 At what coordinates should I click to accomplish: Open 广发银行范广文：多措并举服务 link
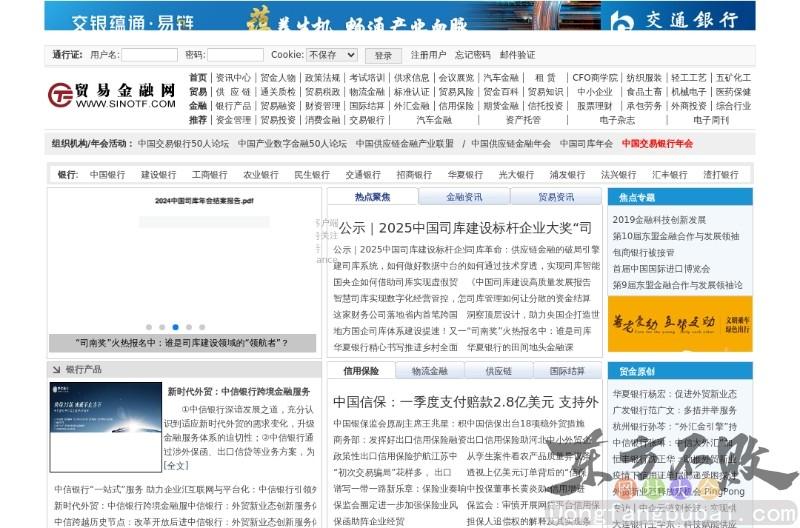[674, 411]
